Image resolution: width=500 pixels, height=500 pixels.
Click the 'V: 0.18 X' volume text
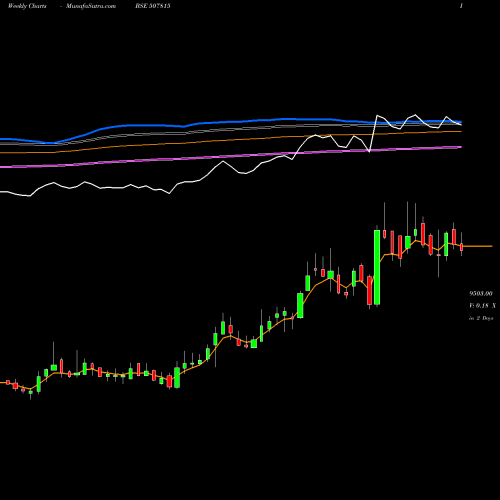click(x=482, y=306)
